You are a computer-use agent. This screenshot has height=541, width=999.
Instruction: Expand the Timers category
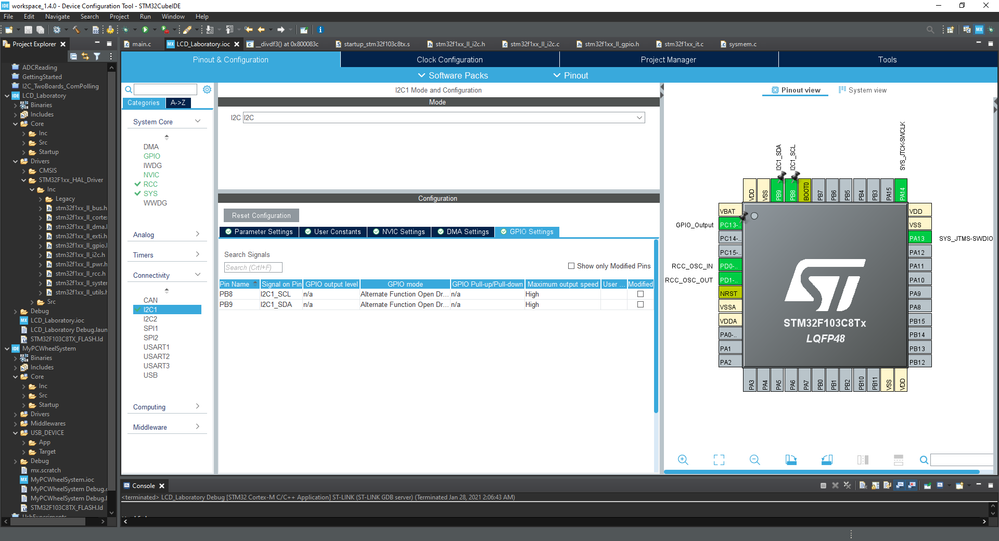[198, 254]
